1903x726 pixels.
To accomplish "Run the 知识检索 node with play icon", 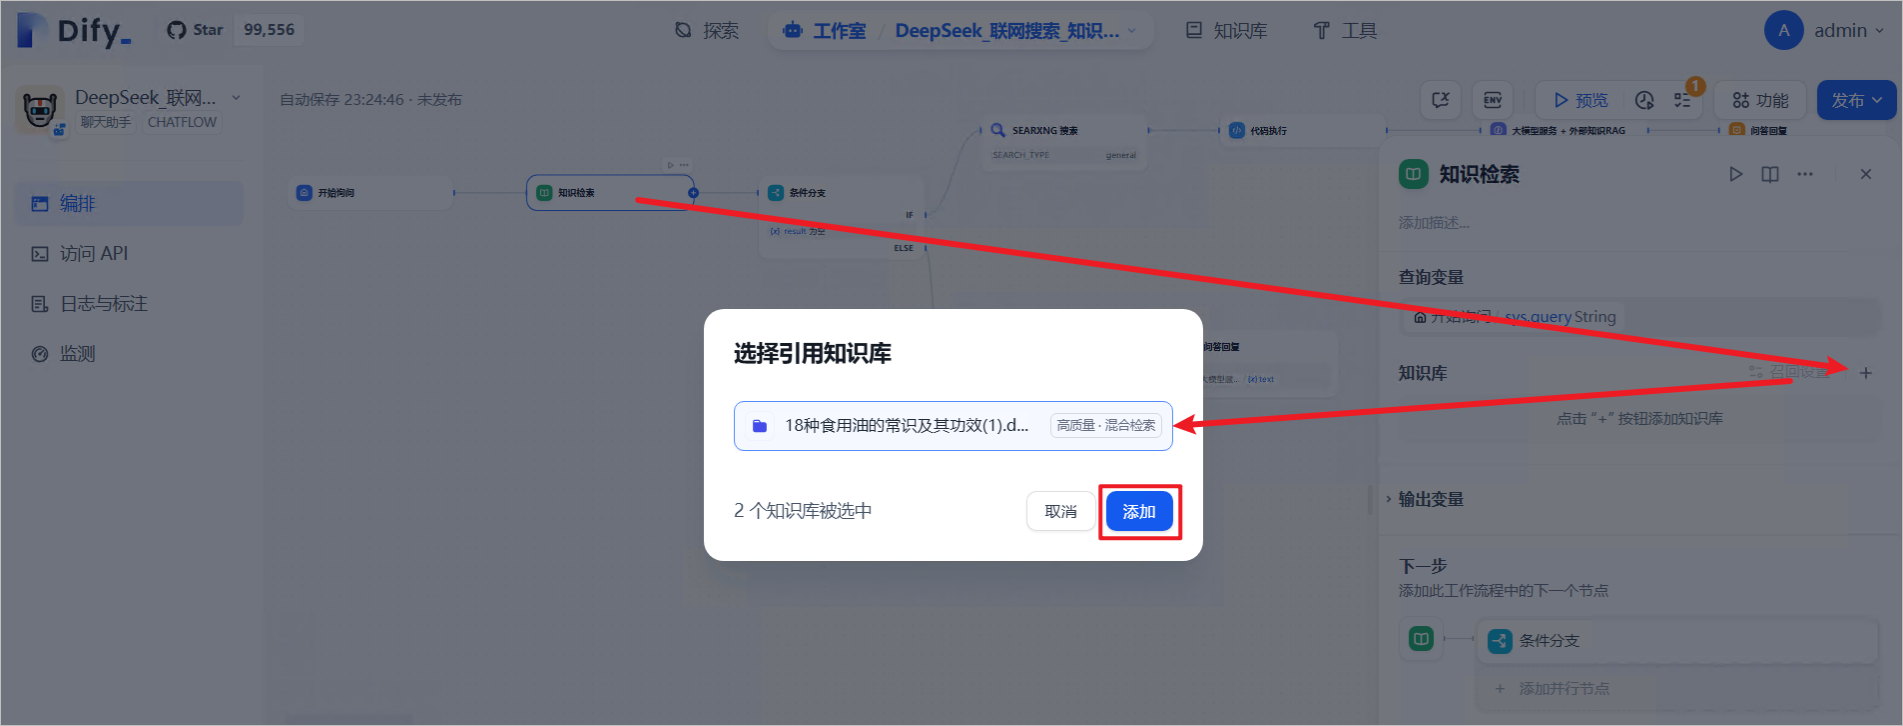I will click(1735, 174).
